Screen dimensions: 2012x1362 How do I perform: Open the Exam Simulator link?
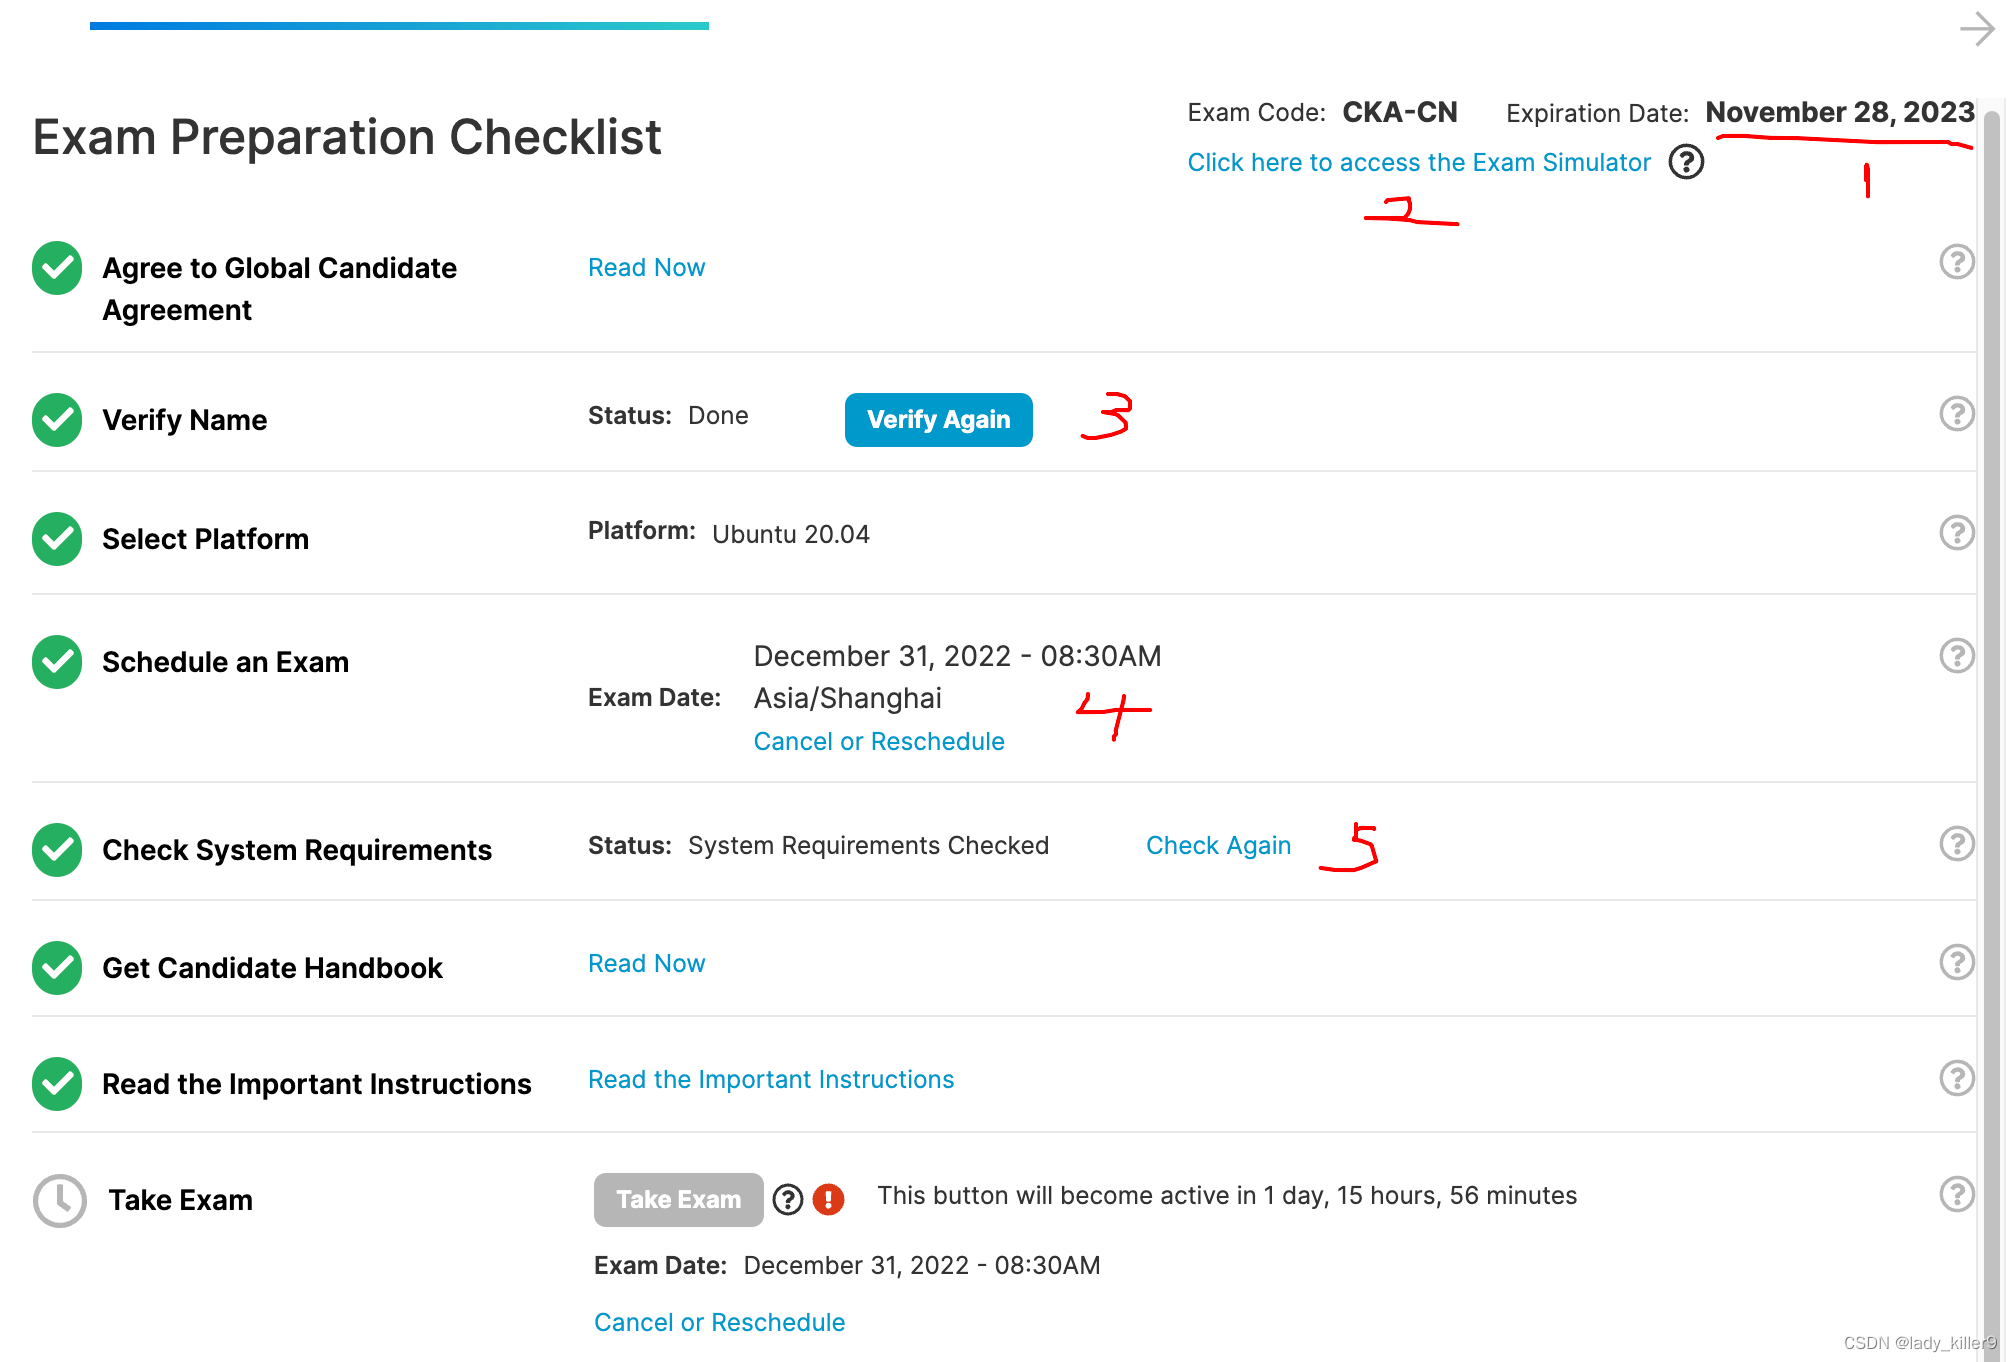1419,161
